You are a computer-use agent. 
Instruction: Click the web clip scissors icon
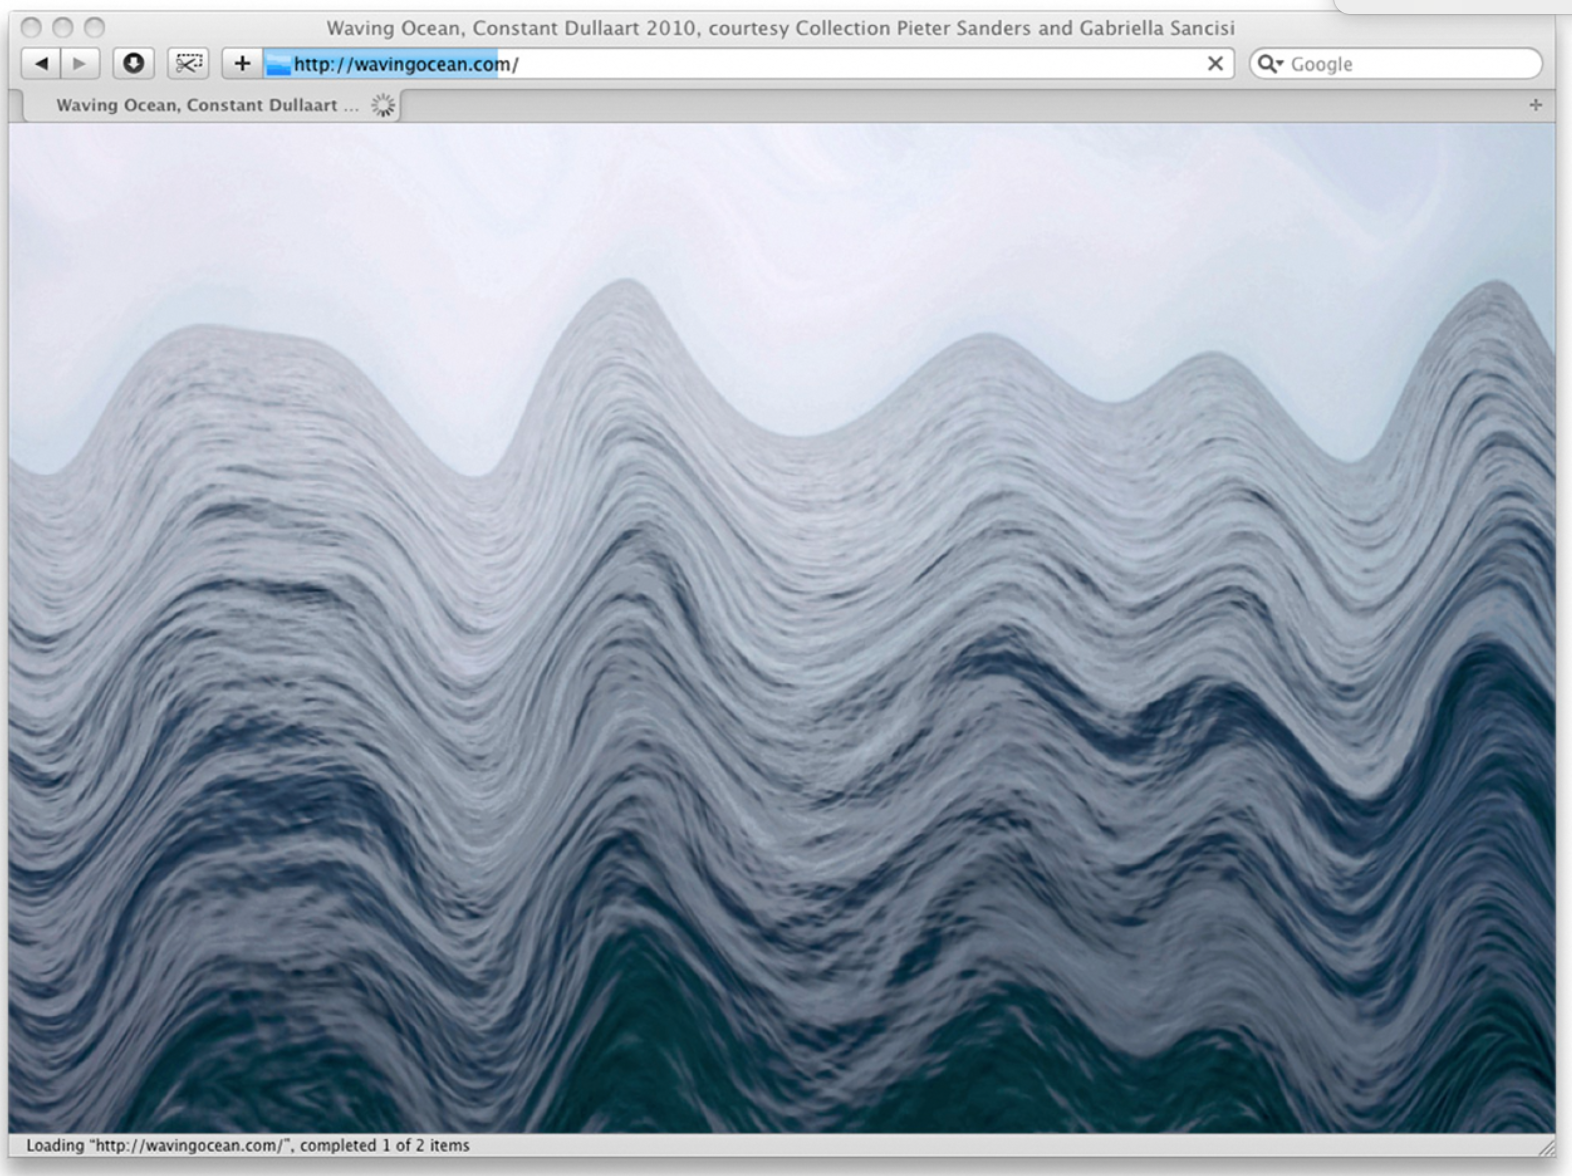(188, 64)
